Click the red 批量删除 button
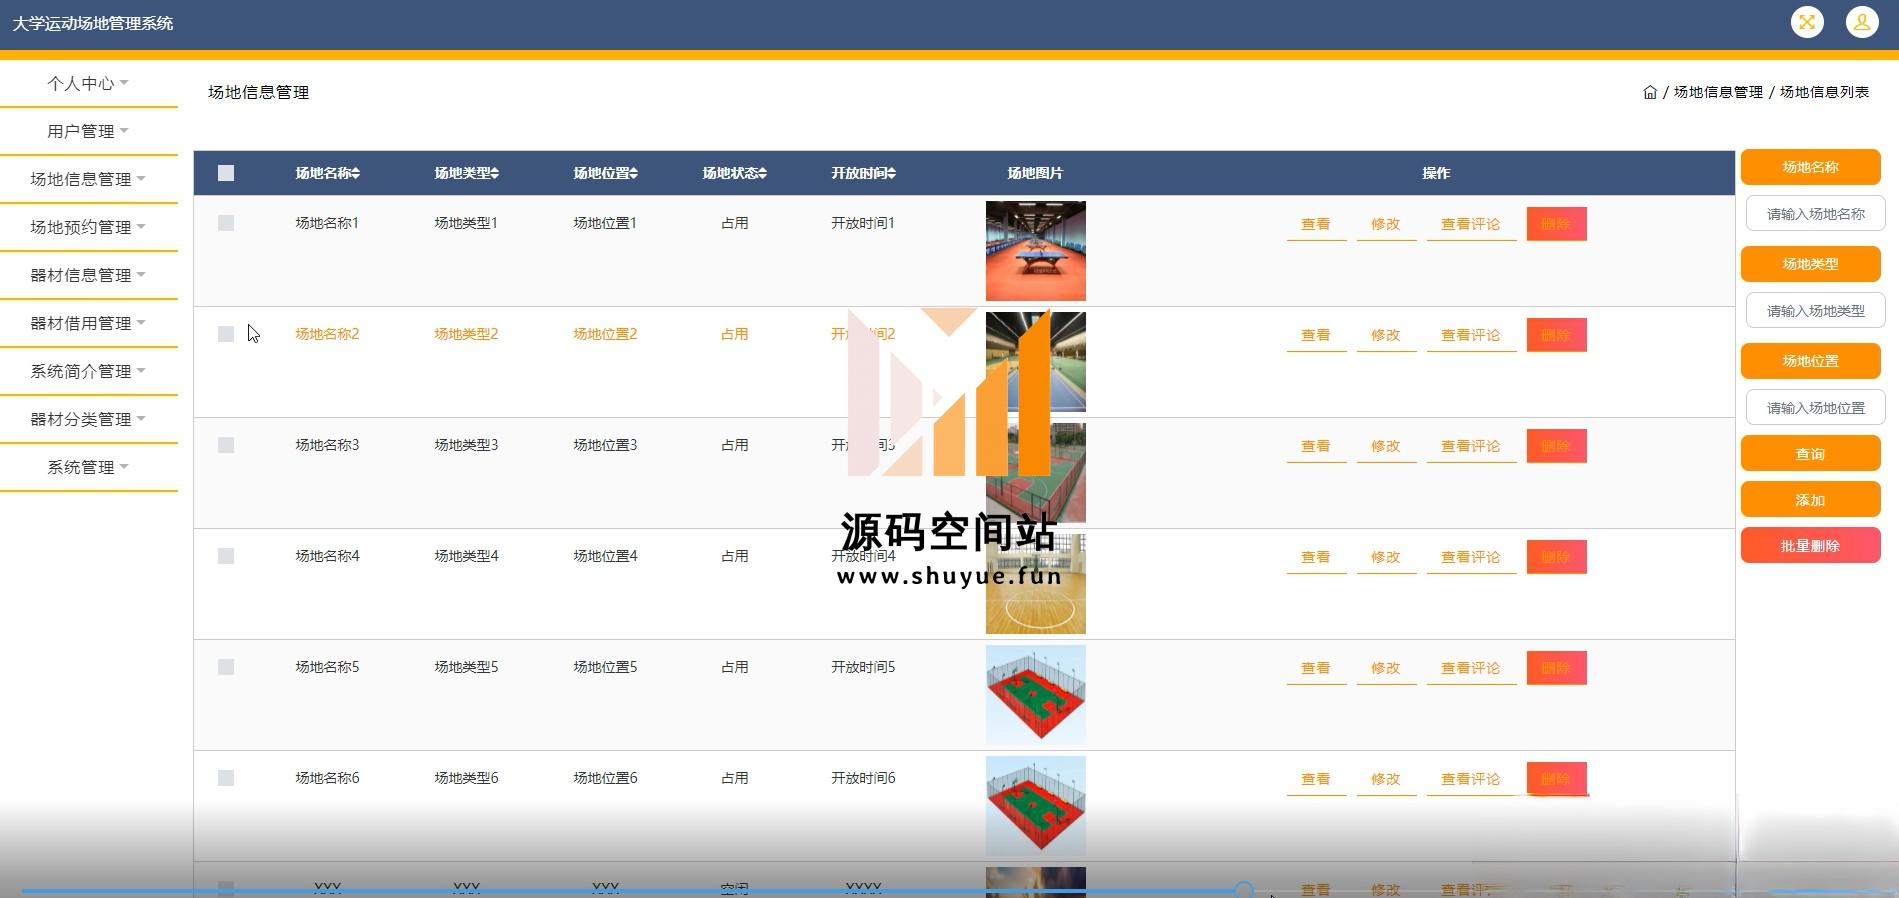The width and height of the screenshot is (1899, 898). pyautogui.click(x=1810, y=545)
